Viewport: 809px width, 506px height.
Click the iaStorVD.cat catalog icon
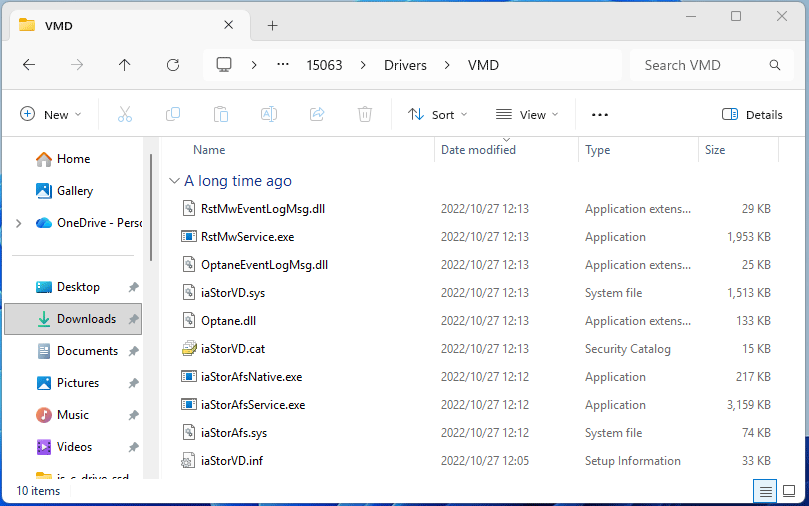[x=189, y=349]
